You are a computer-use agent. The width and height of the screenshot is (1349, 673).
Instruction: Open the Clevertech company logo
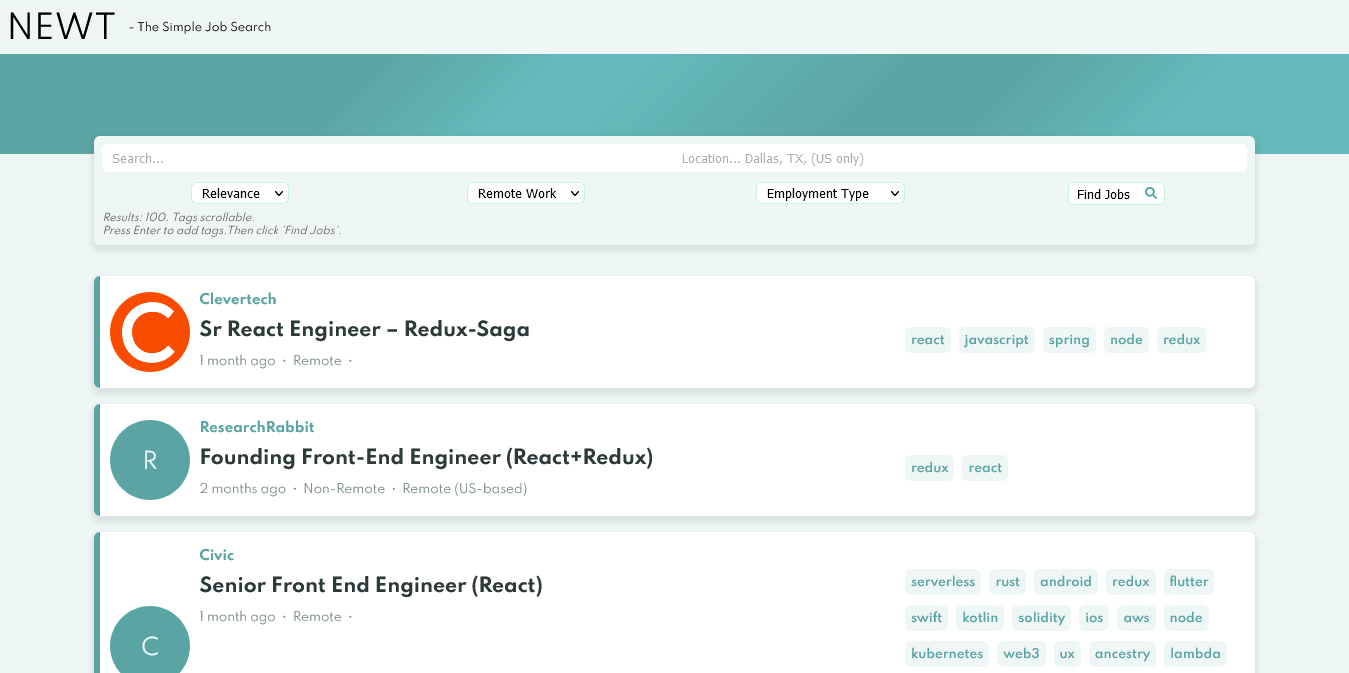pyautogui.click(x=150, y=332)
